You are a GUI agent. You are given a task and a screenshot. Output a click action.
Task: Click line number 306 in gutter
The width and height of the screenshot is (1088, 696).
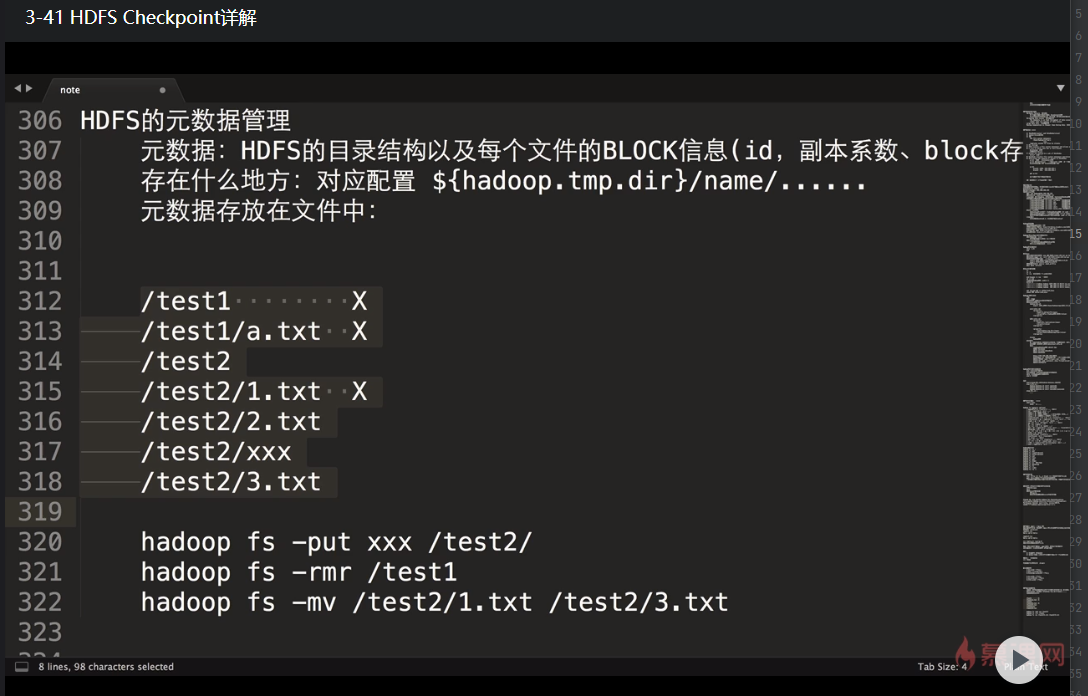pyautogui.click(x=40, y=121)
